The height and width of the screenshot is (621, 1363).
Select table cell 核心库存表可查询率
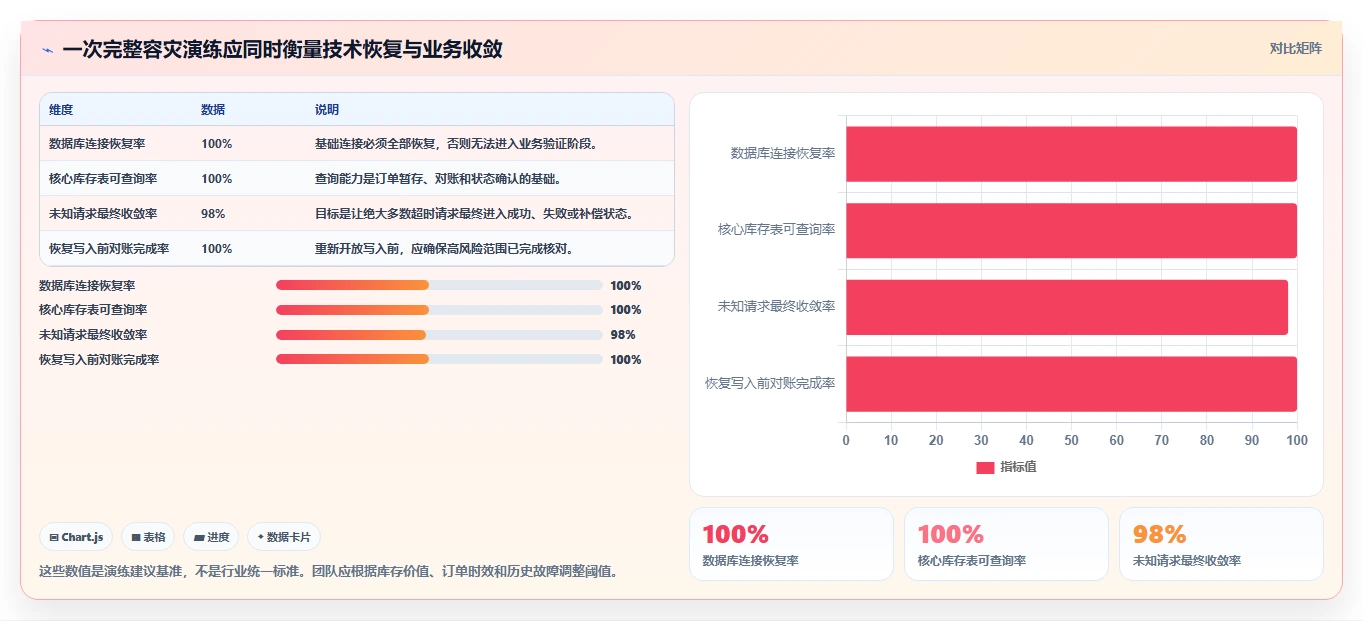pyautogui.click(x=103, y=178)
